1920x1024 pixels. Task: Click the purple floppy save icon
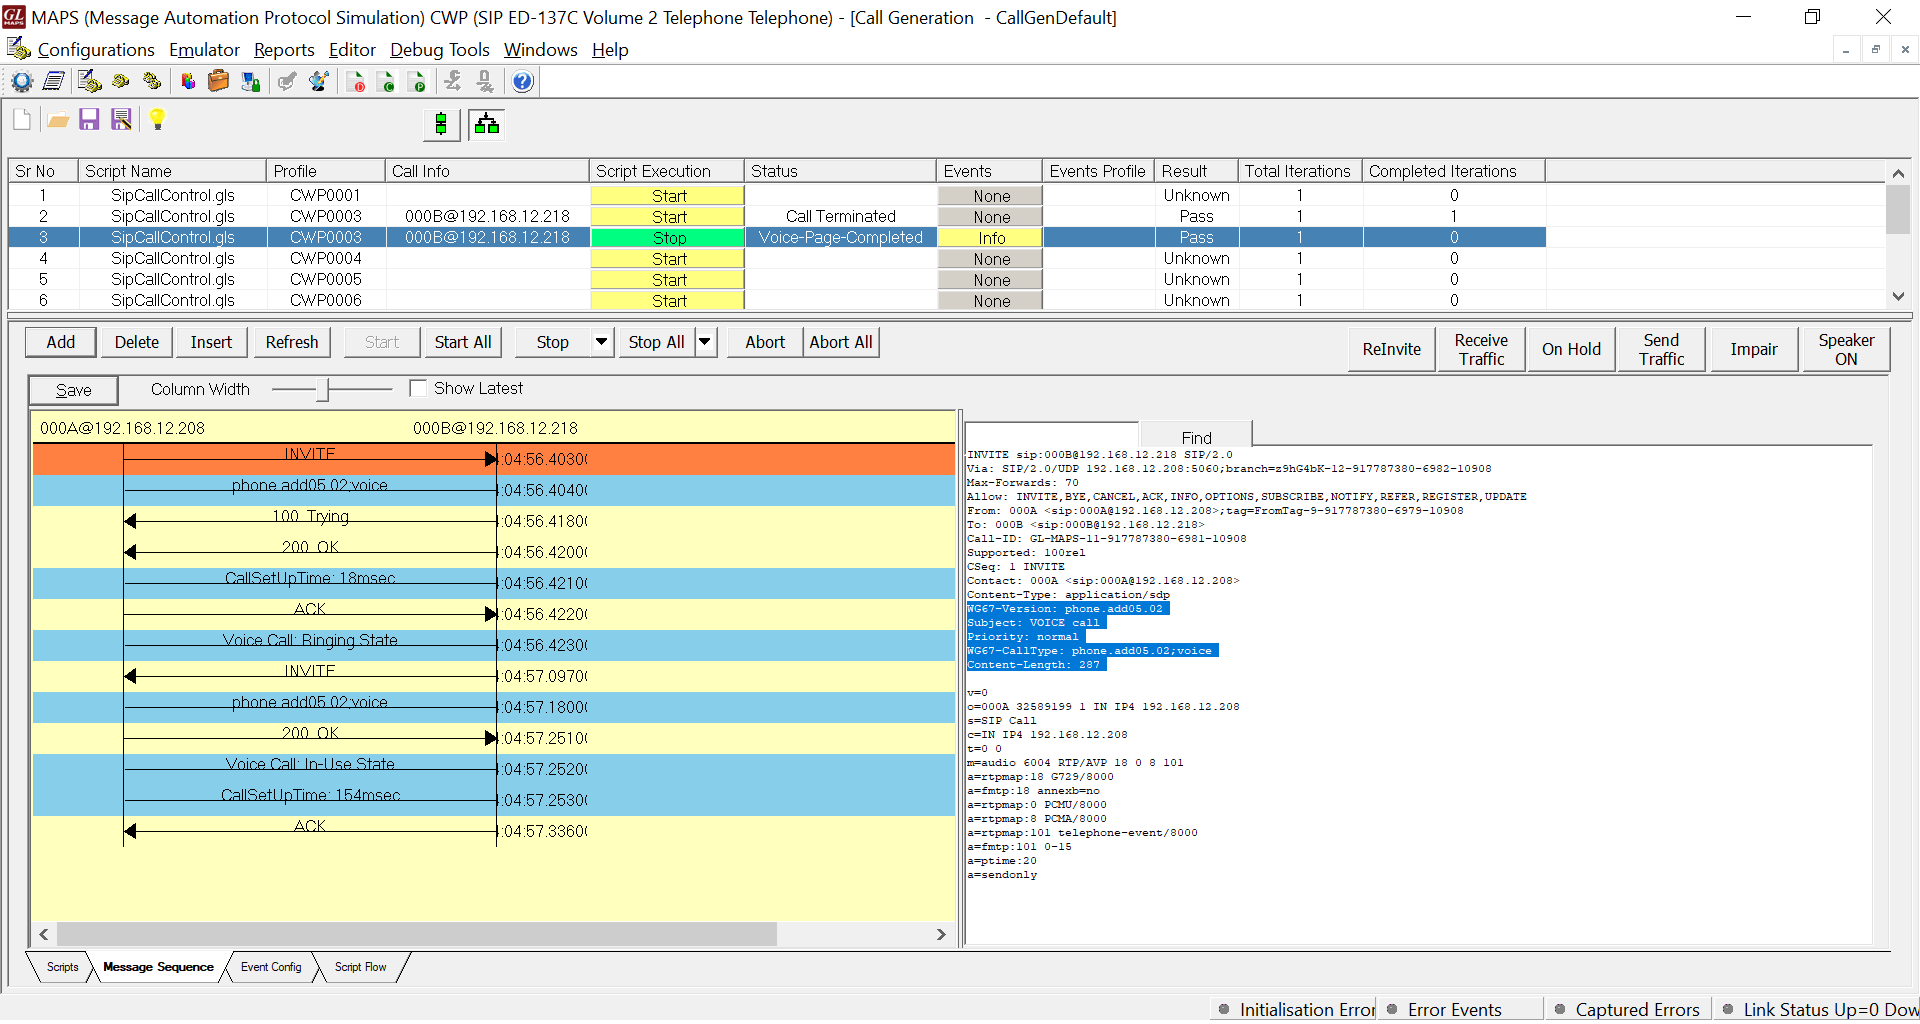[x=89, y=120]
